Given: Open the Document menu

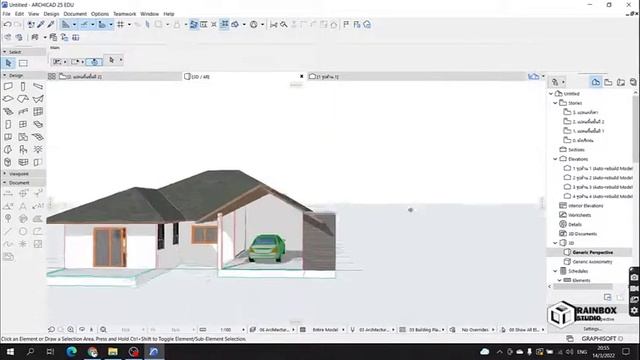Looking at the screenshot, I should (75, 14).
